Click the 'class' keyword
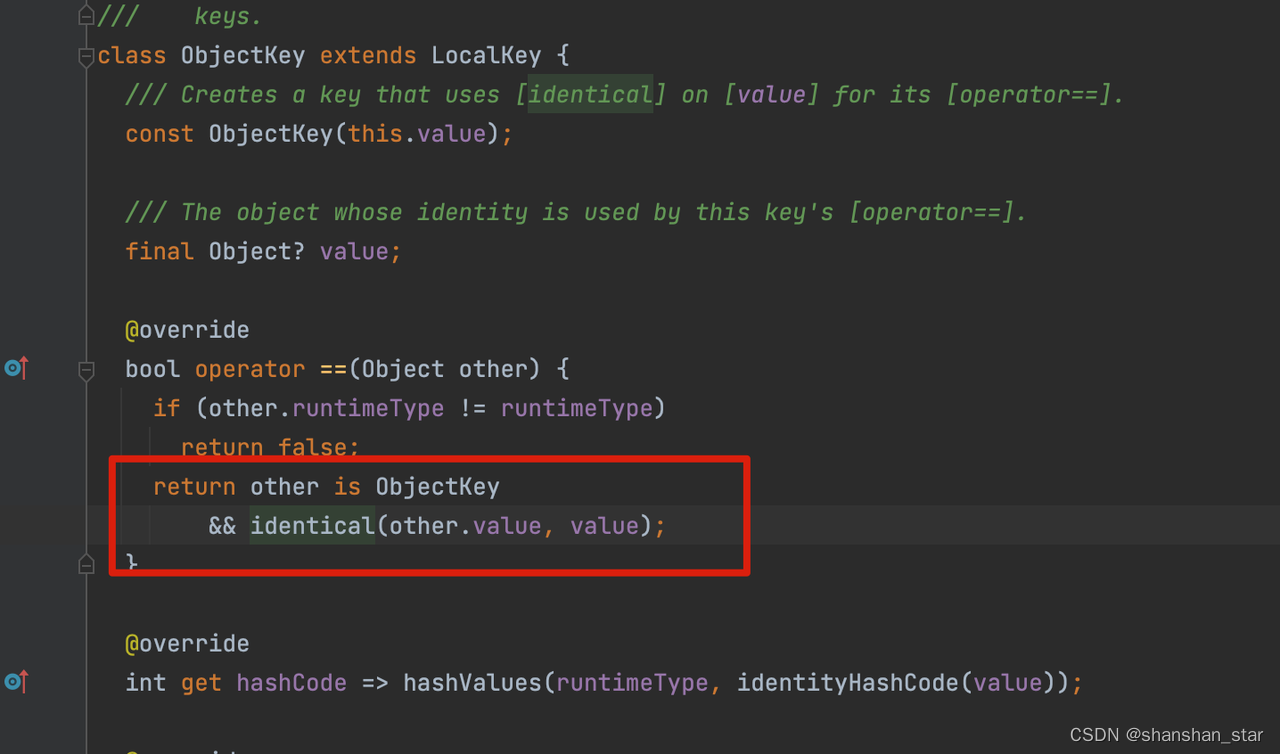1280x754 pixels. coord(132,55)
